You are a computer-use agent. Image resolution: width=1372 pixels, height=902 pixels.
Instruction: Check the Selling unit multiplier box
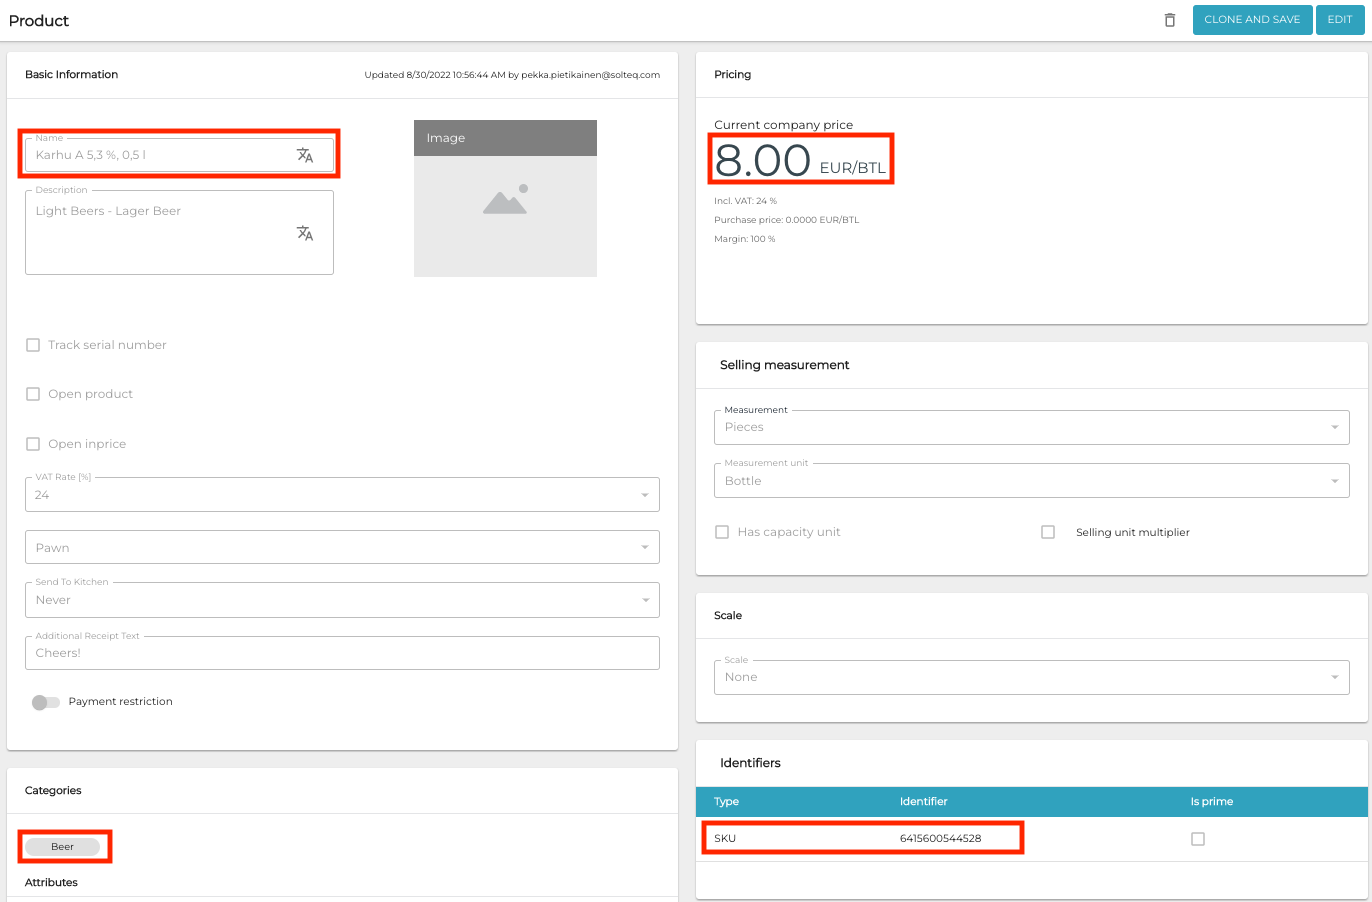1048,532
